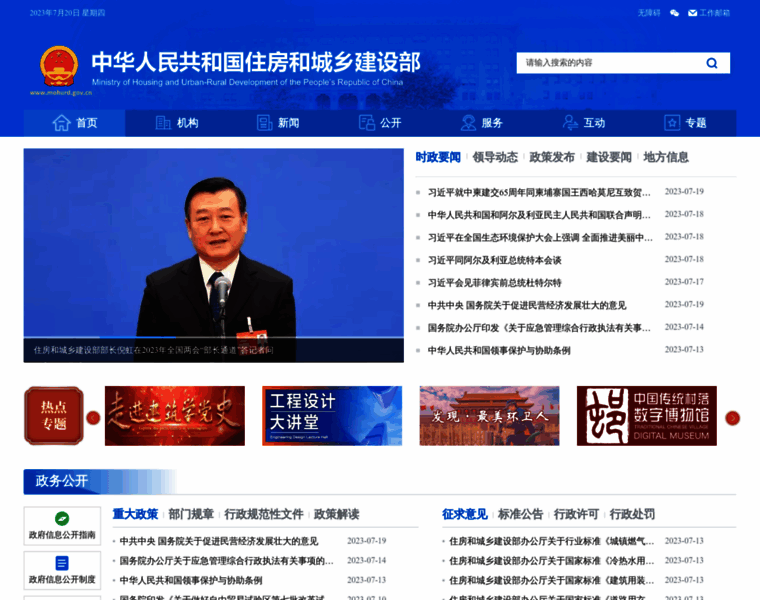The height and width of the screenshot is (600, 760).
Task: Switch to the 建设要闻 tab
Action: point(609,157)
